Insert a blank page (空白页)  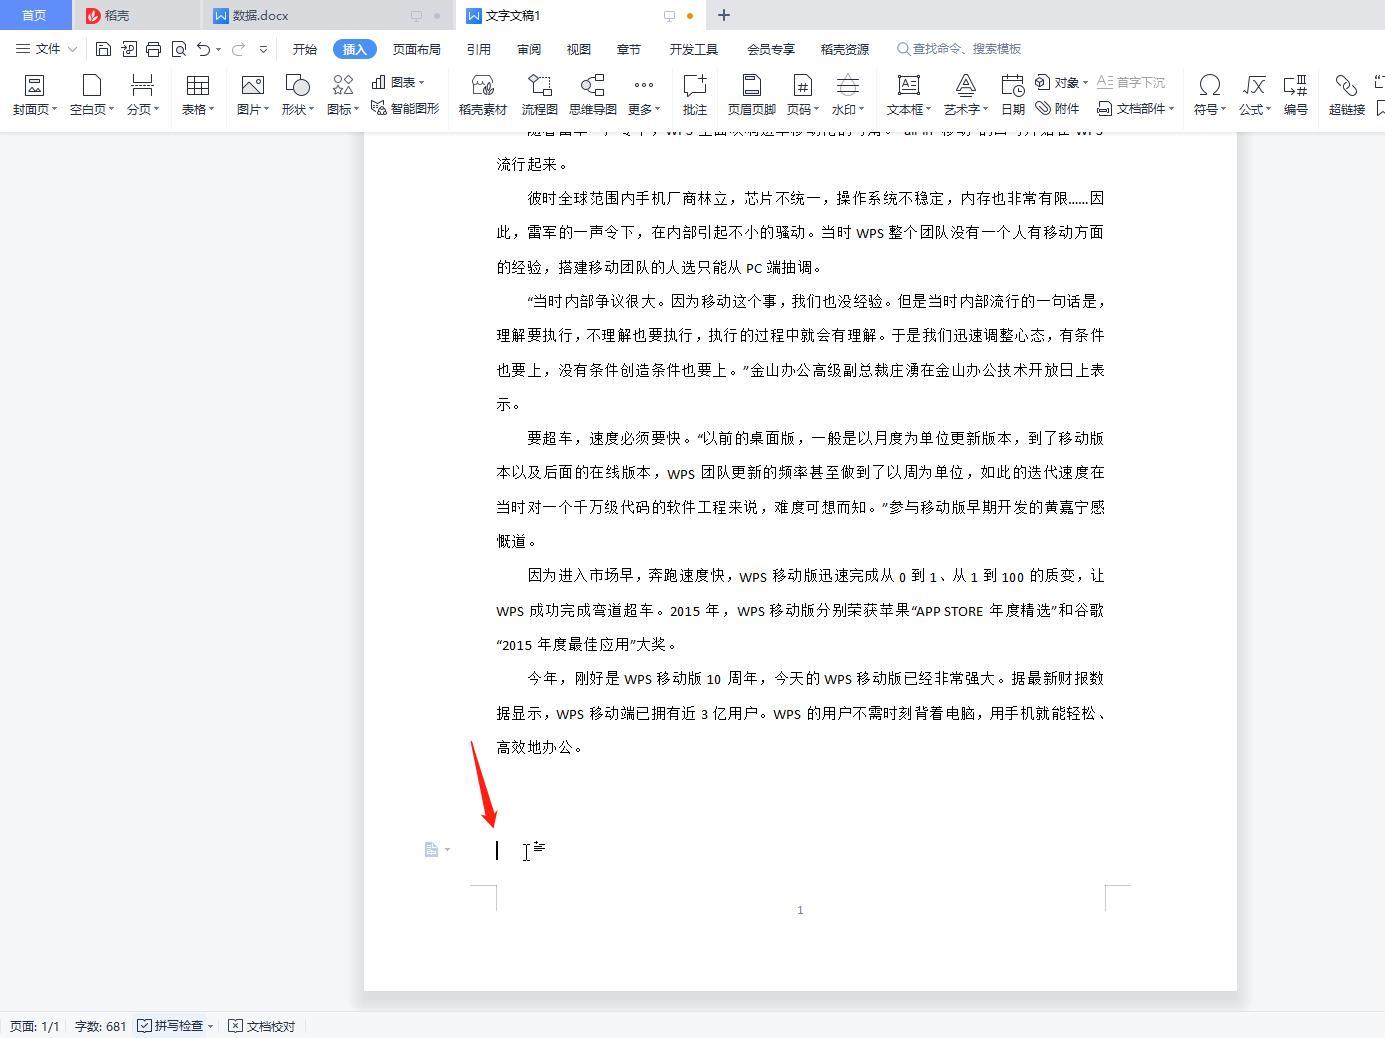pos(92,95)
